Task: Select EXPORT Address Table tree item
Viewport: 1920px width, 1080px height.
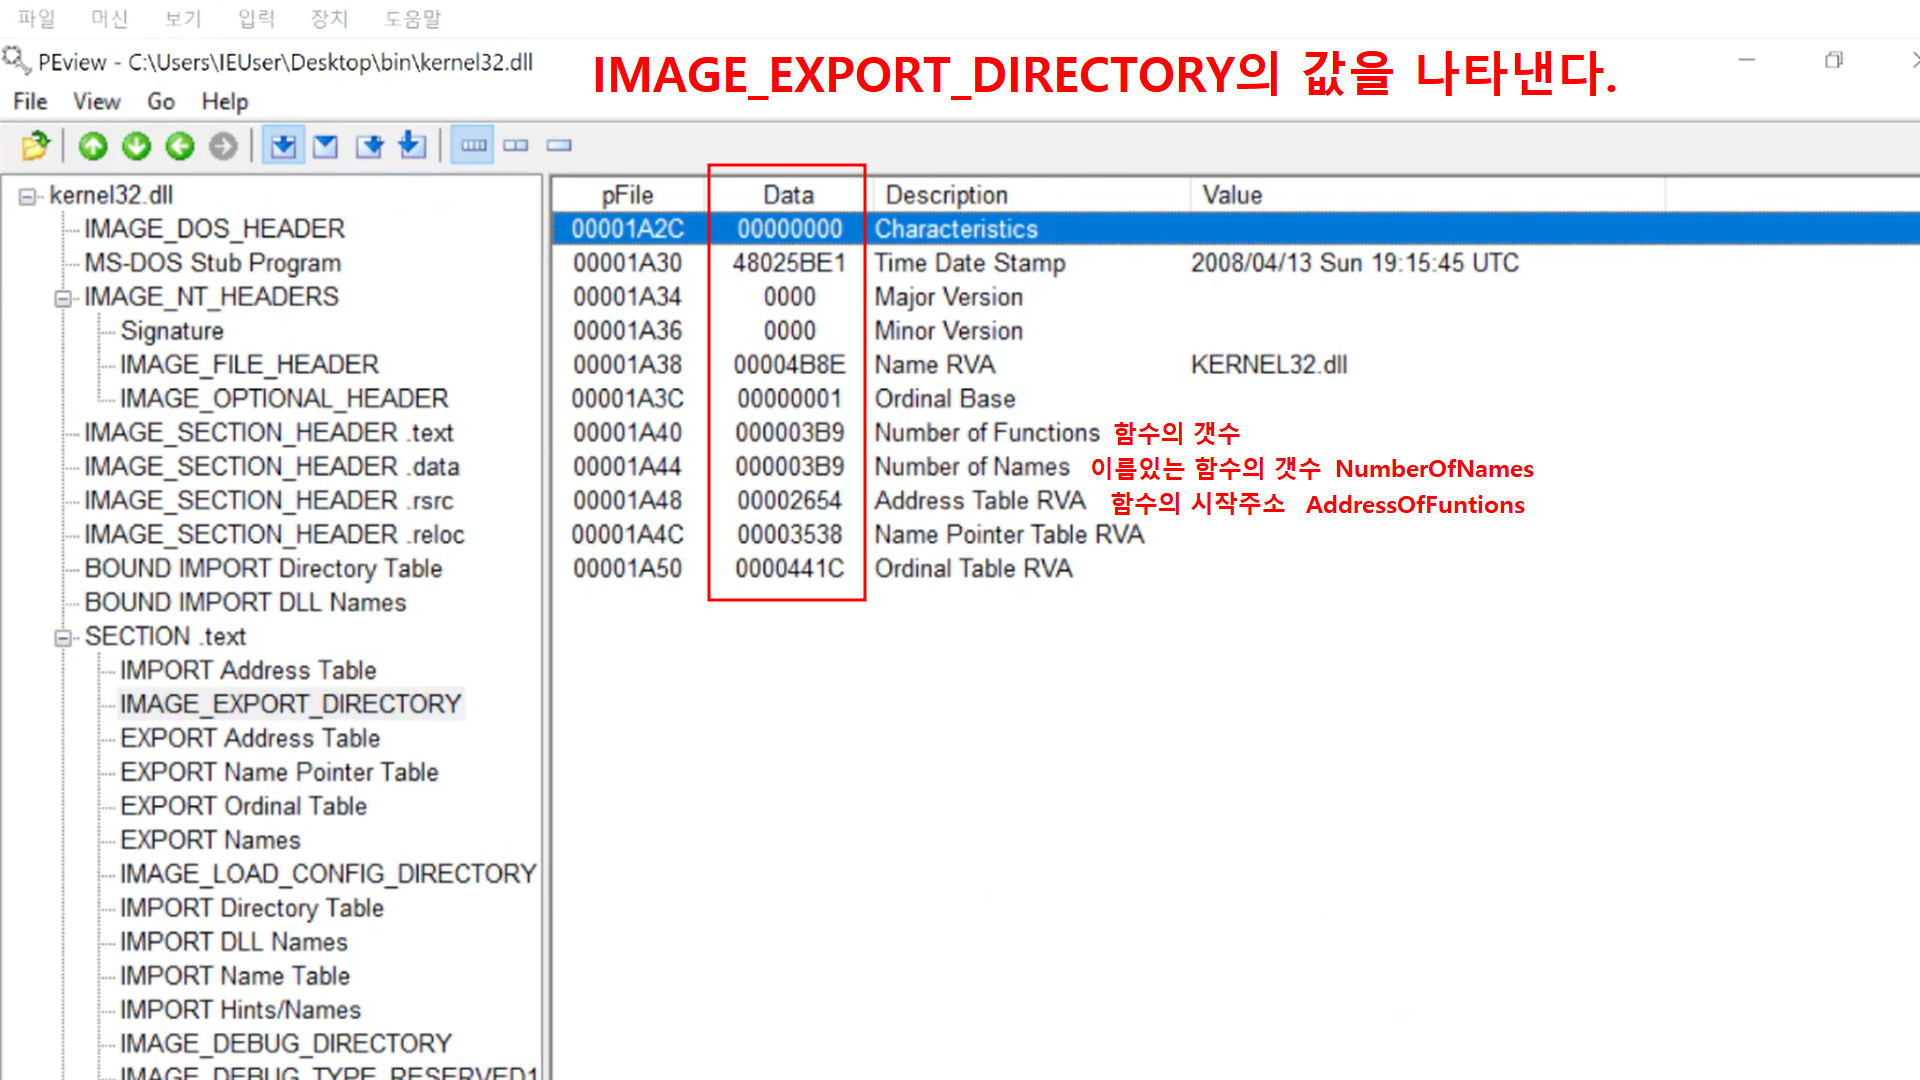Action: 251,739
